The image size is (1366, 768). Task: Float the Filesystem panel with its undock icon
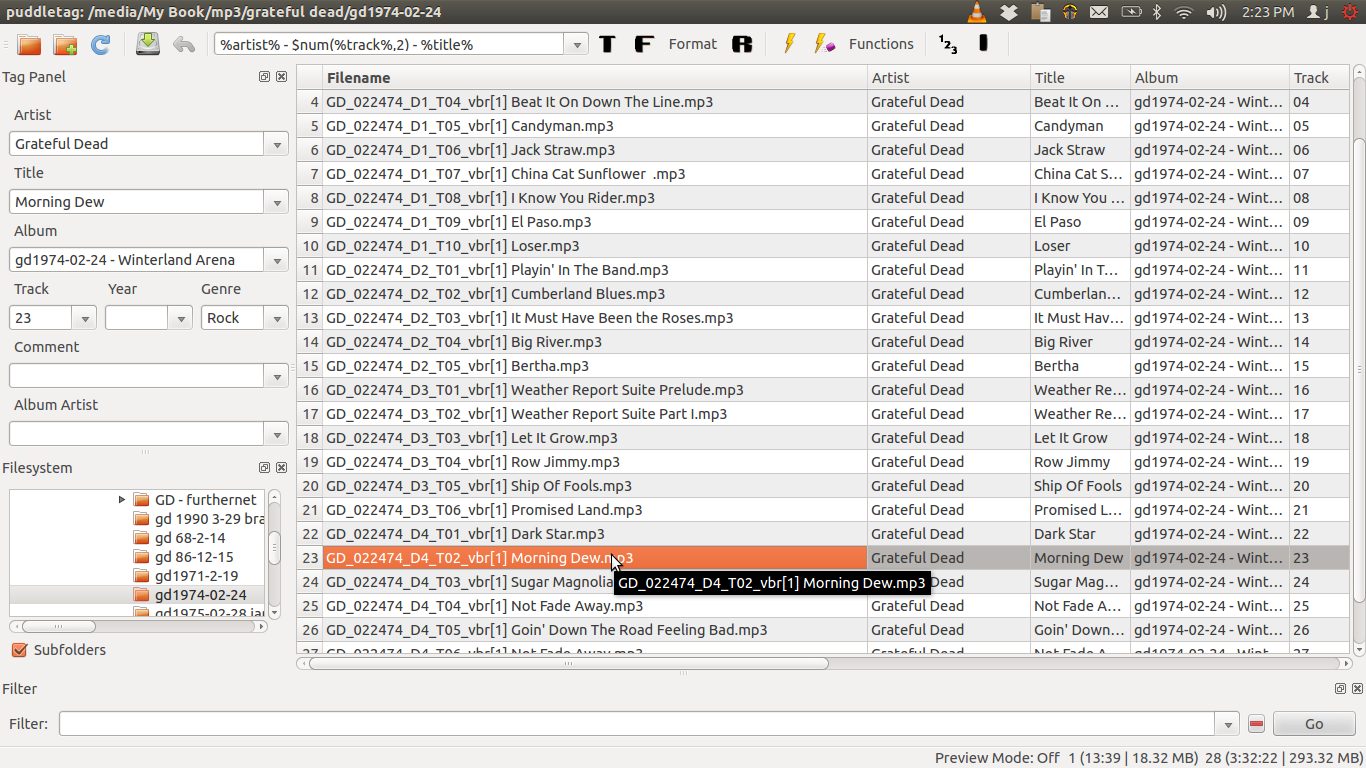tap(264, 468)
